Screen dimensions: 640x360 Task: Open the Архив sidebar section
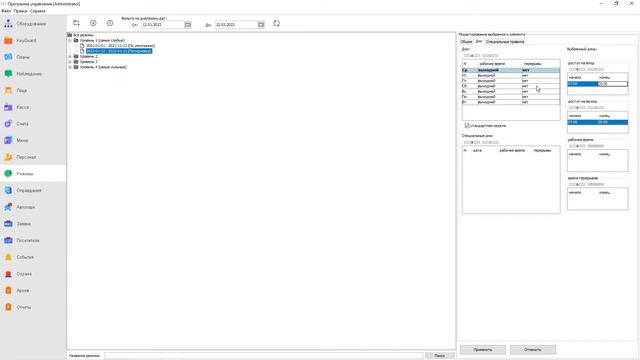point(33,290)
